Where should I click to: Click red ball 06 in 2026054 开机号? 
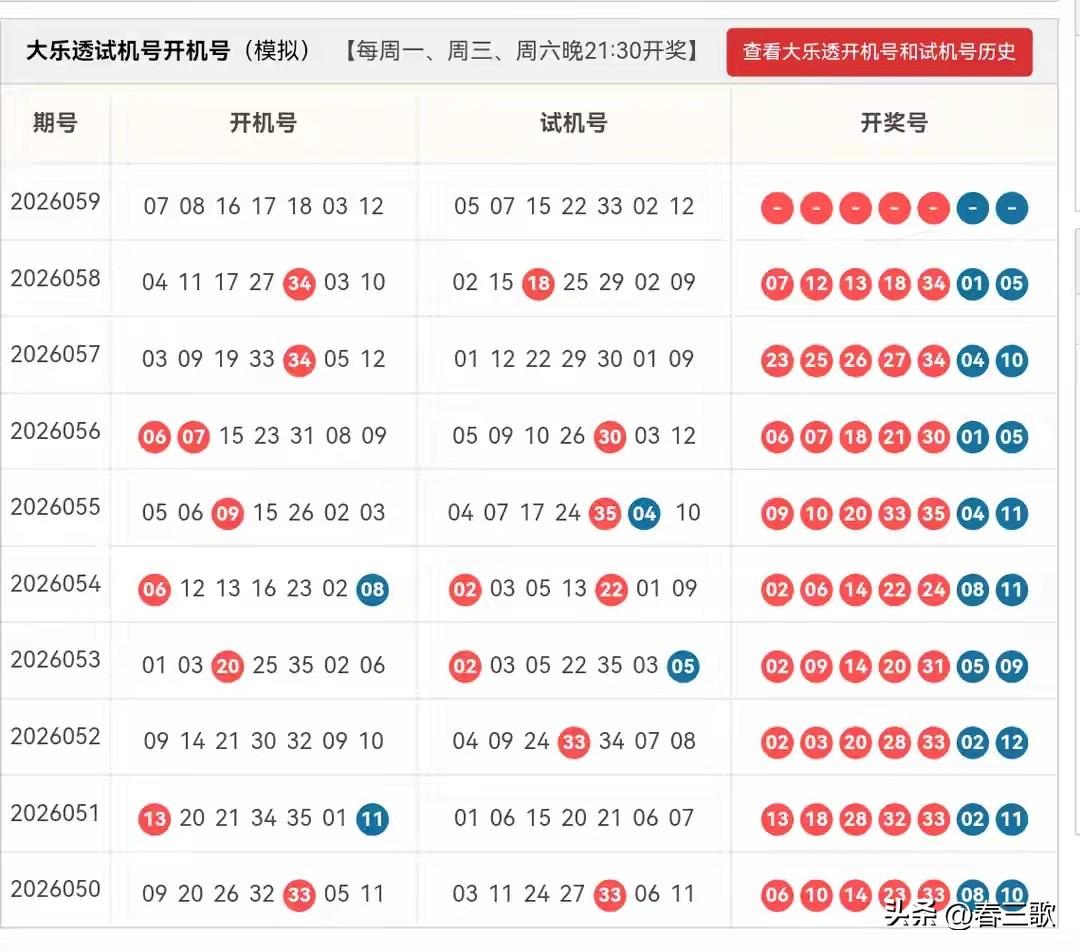154,590
